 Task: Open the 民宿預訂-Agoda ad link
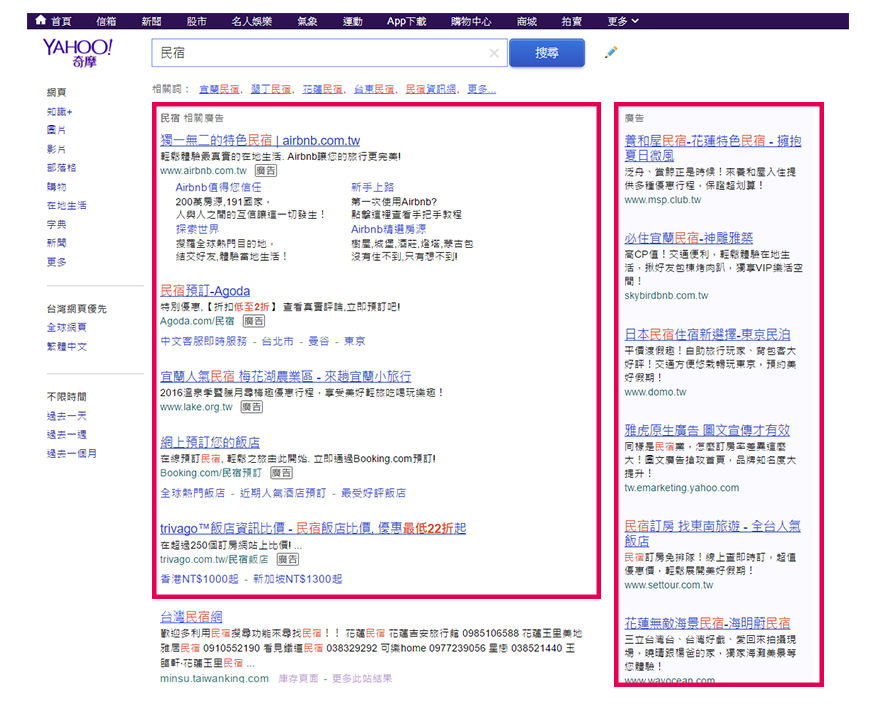[205, 291]
